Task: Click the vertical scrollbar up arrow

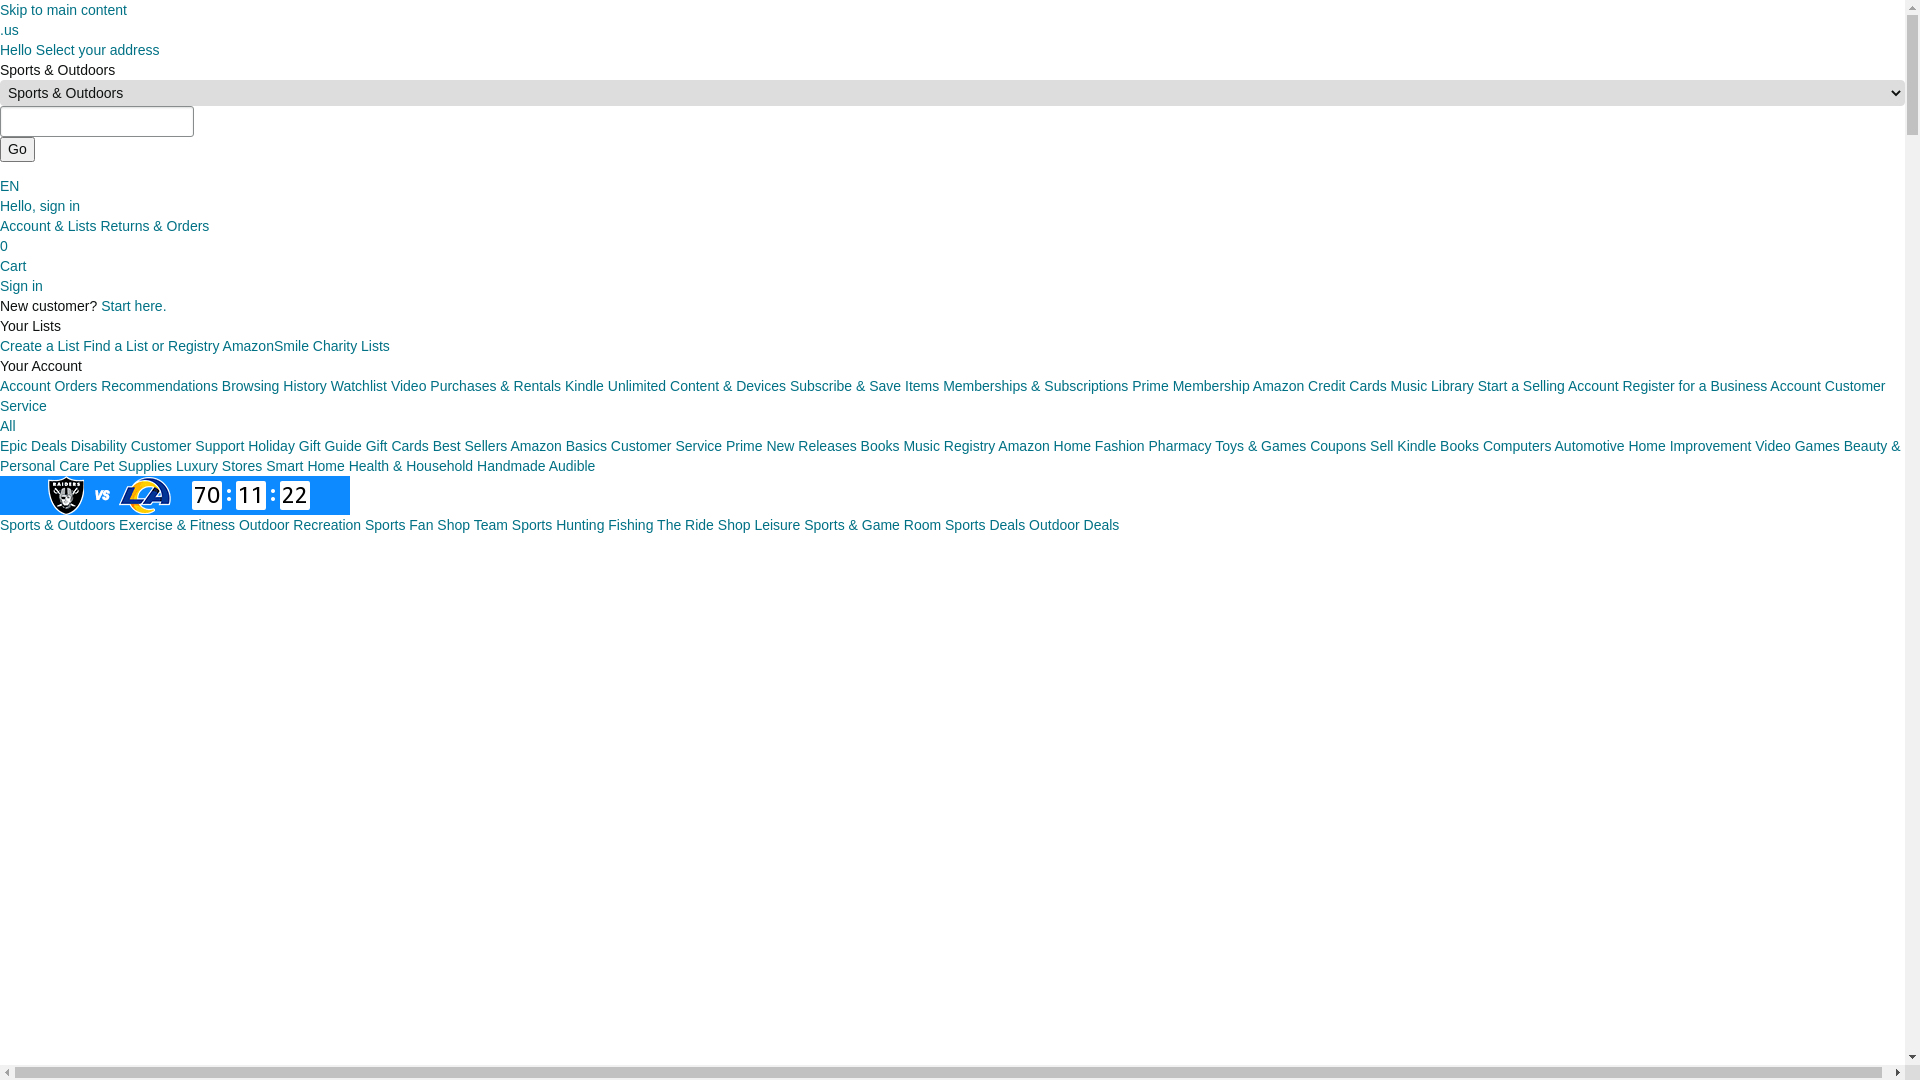Action: pos(1912,8)
